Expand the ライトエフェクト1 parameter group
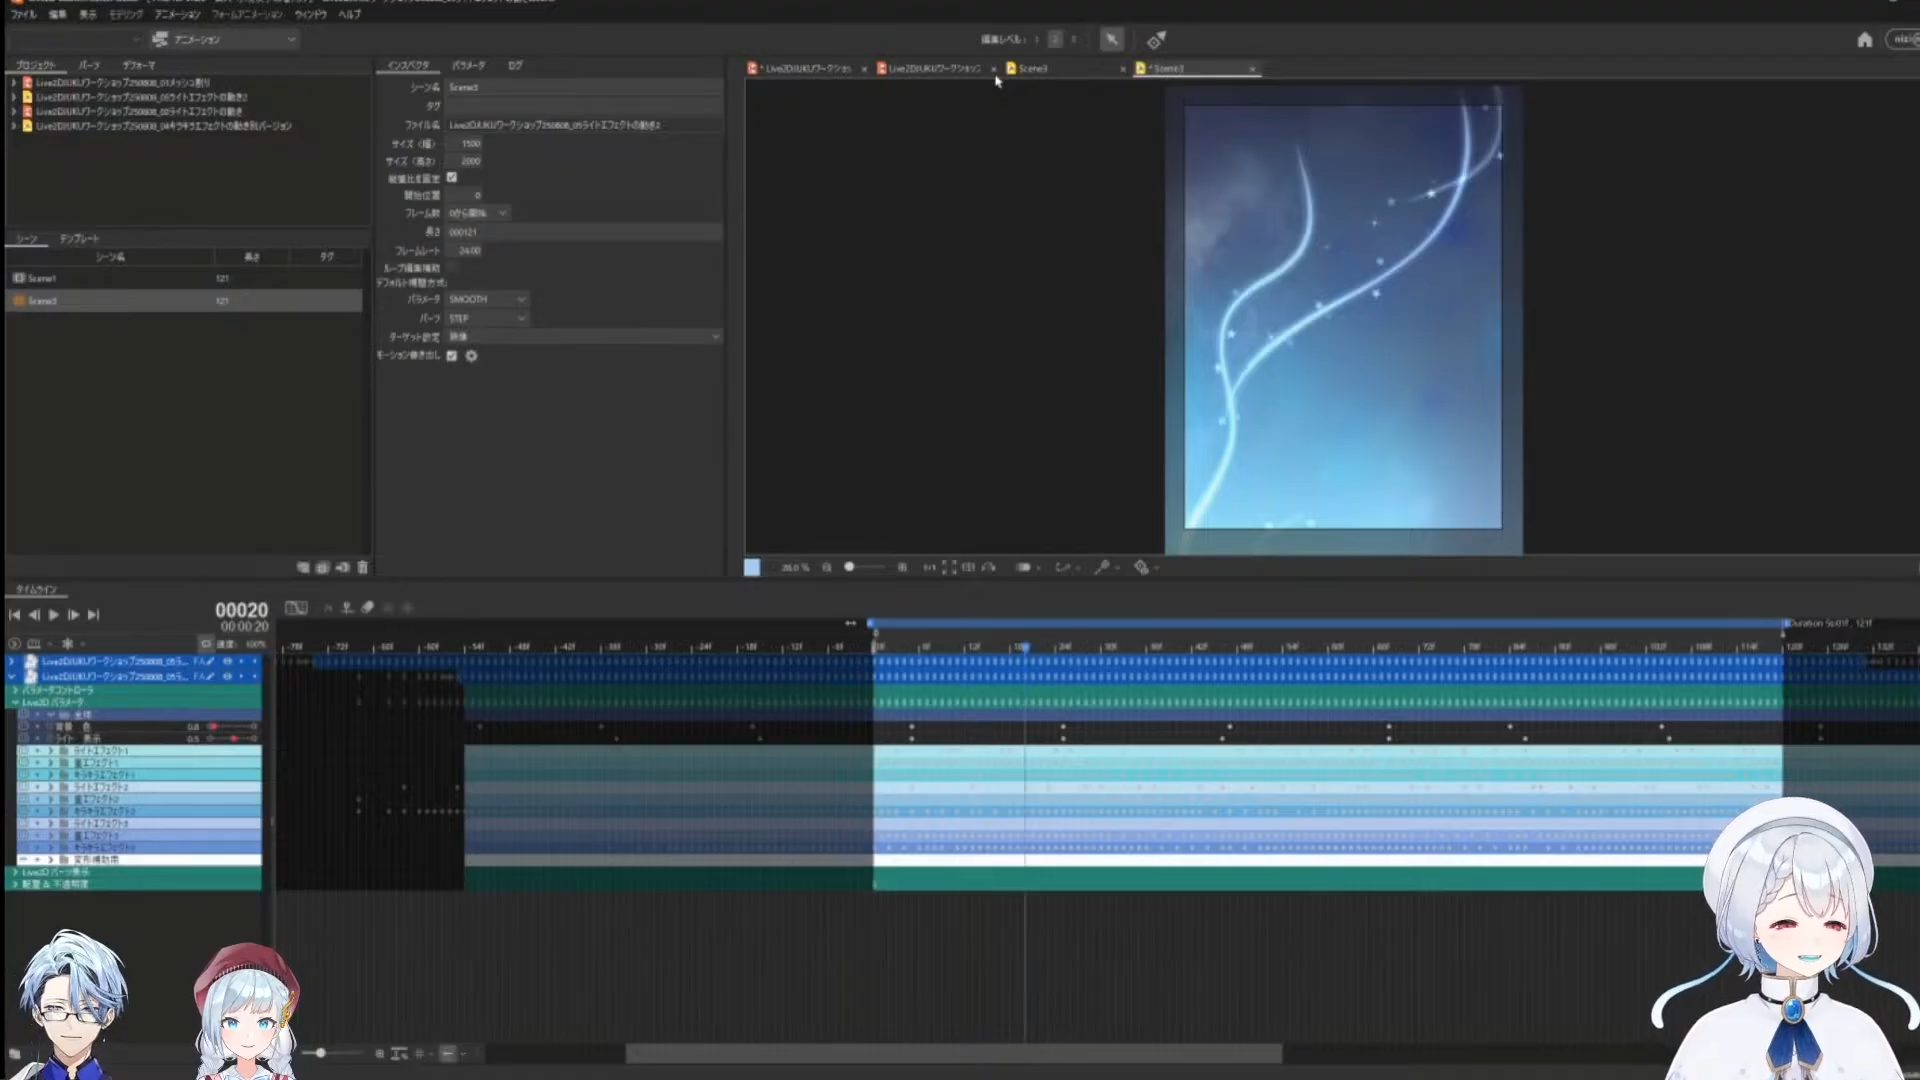This screenshot has width=1920, height=1080. (x=50, y=750)
